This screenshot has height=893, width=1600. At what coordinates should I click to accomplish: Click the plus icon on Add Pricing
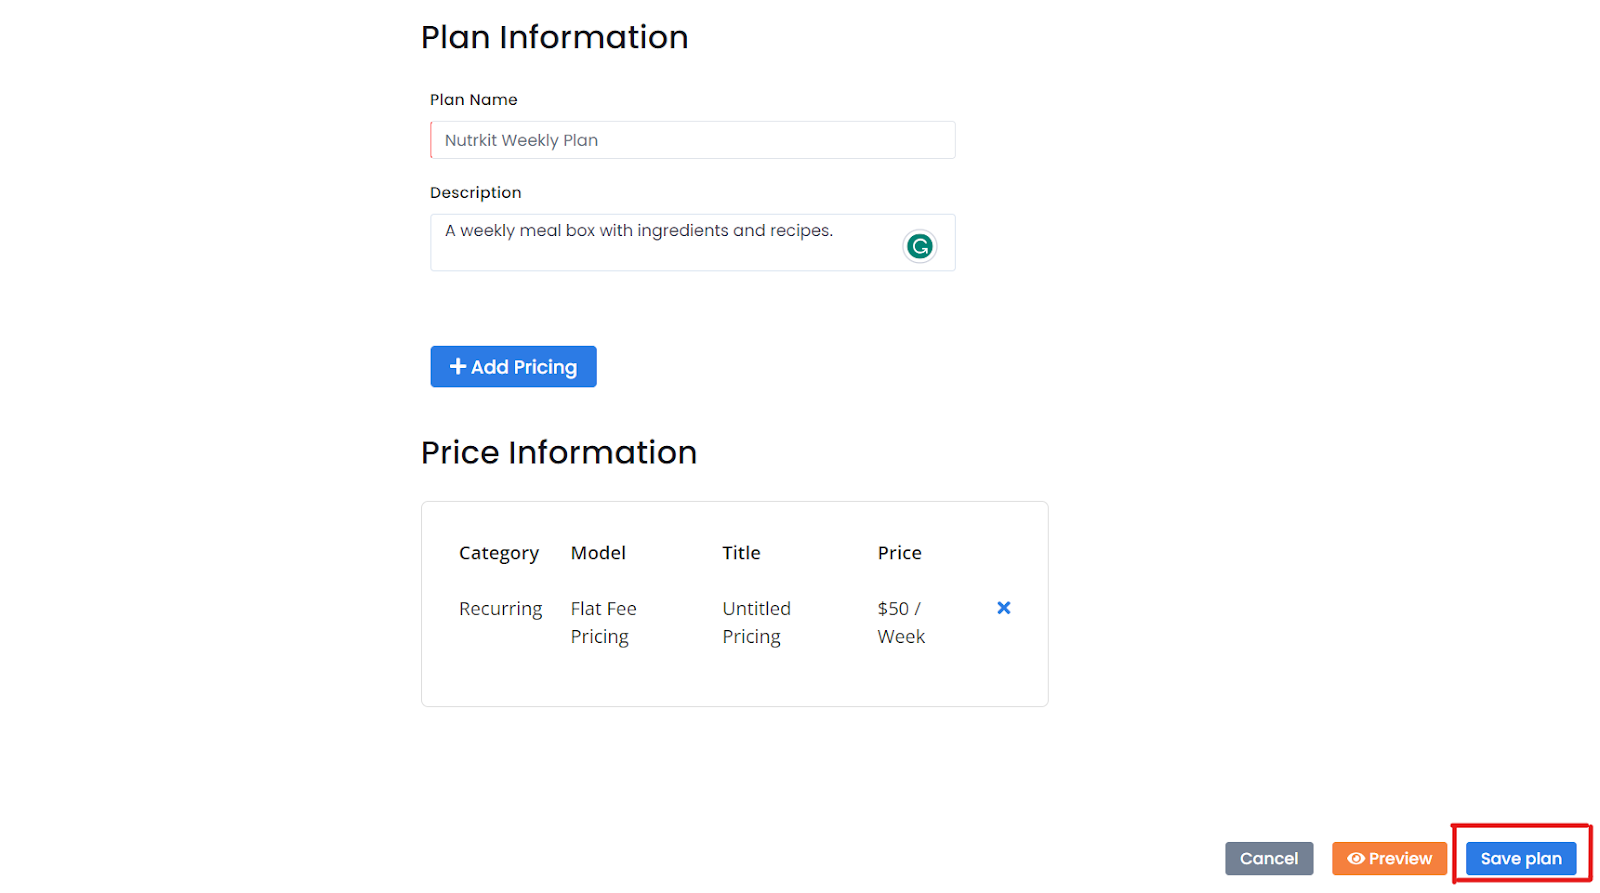458,366
